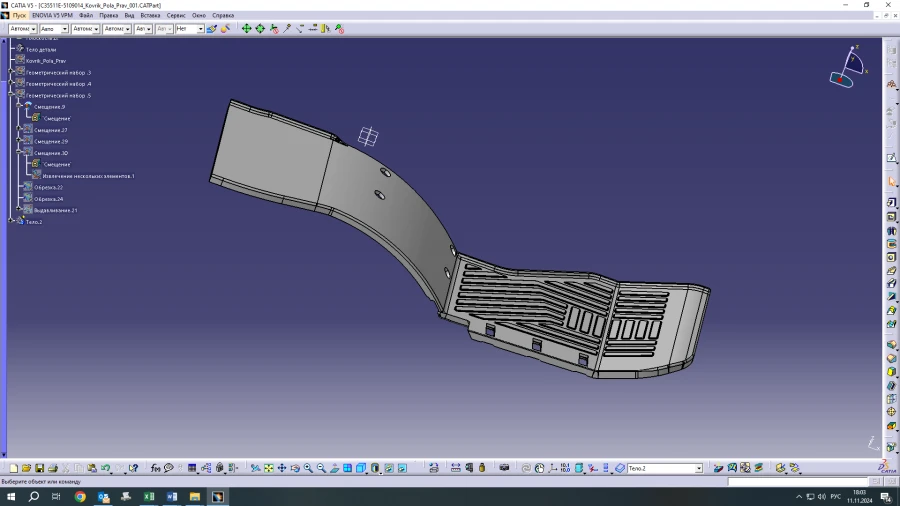This screenshot has height=506, width=900.
Task: Click the Measure Between icon
Action: (x=455, y=468)
